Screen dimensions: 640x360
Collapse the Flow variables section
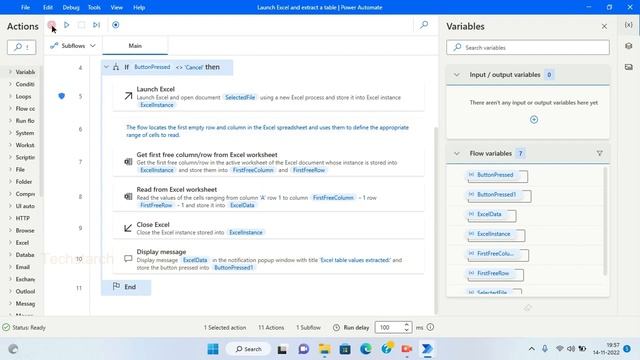coord(457,153)
